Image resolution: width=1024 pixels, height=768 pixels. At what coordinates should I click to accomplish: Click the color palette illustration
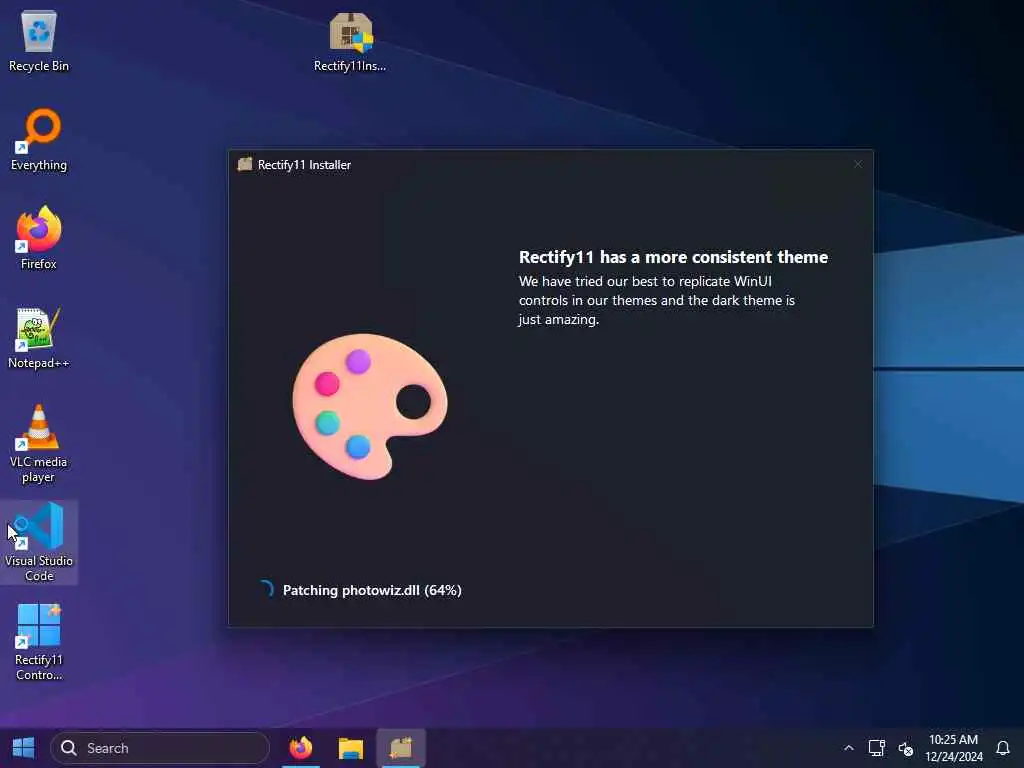tap(370, 406)
